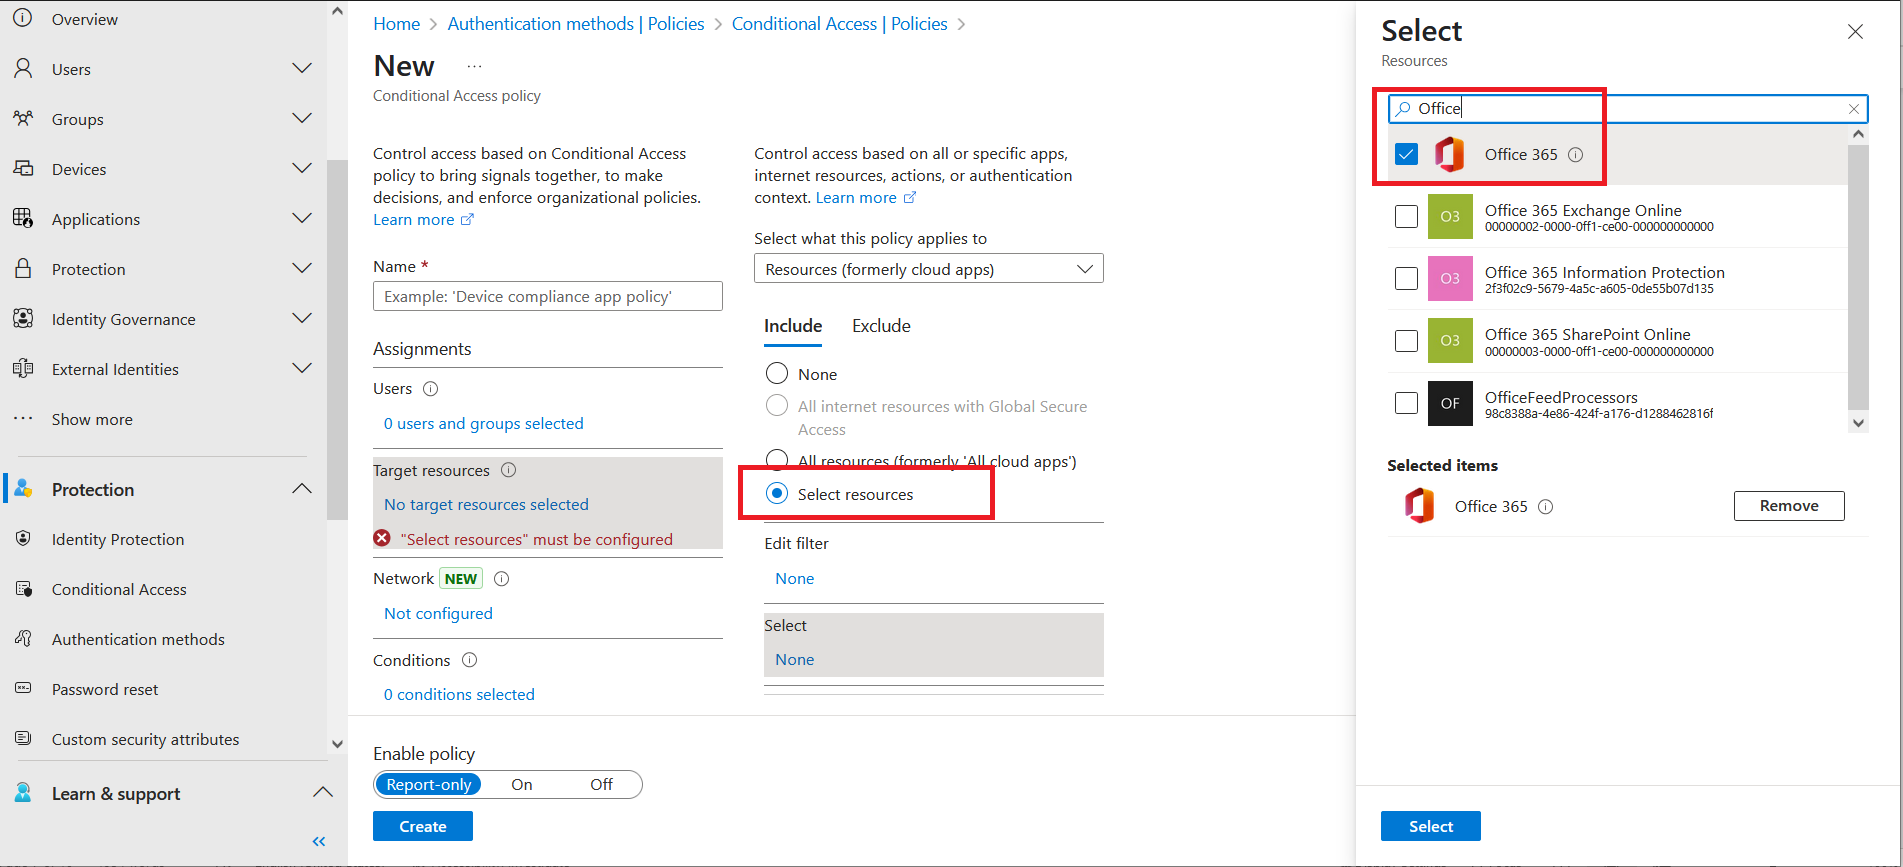Screen dimensions: 1903x867
Task: Click the Conditions info icon
Action: pos(470,660)
